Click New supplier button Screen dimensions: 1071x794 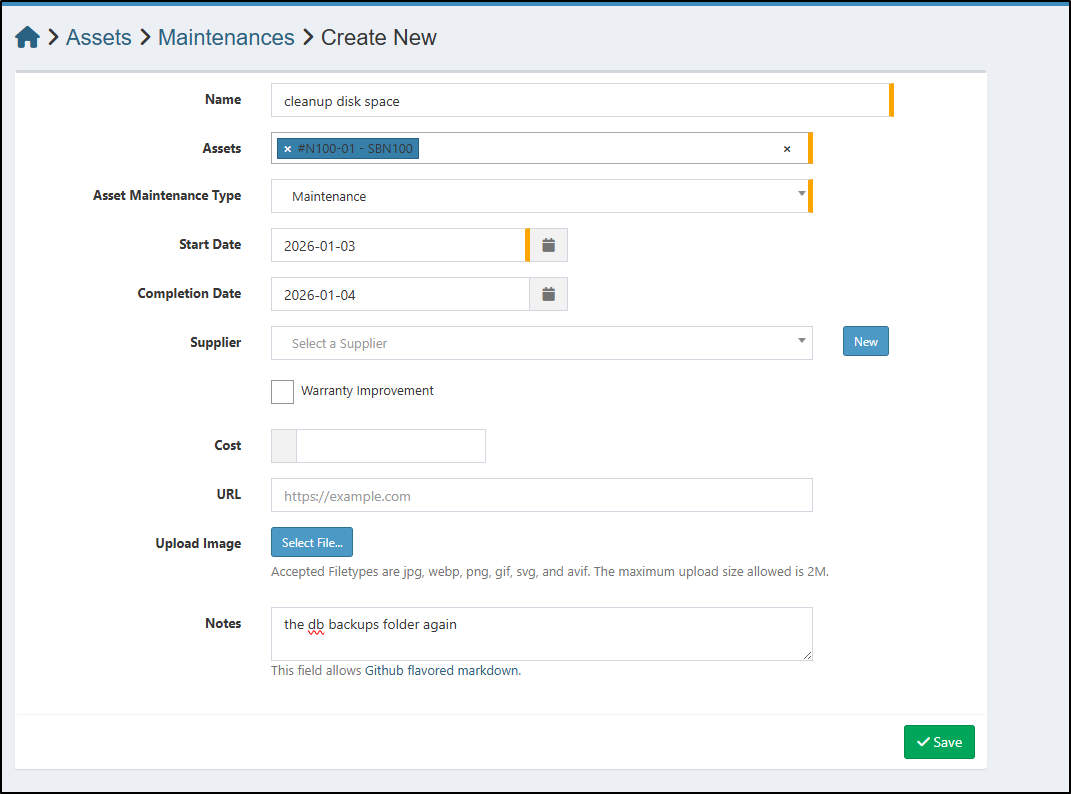tap(865, 342)
